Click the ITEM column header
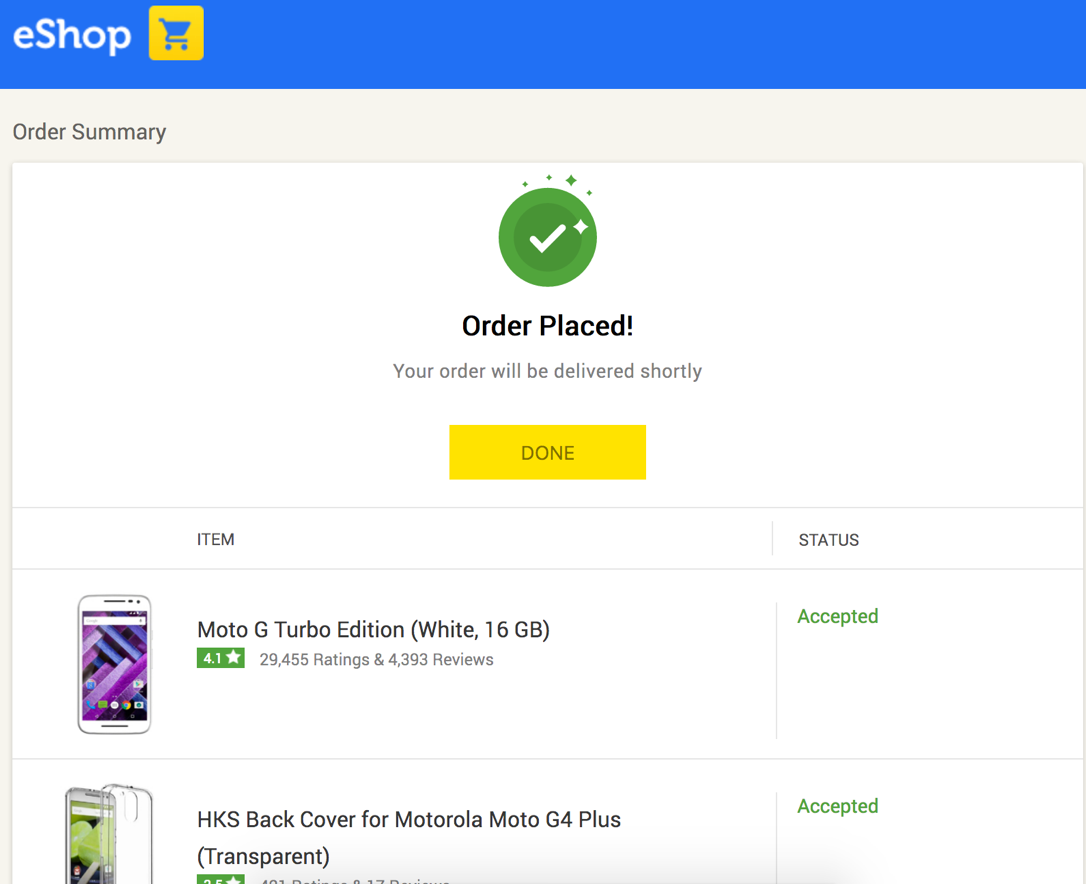 point(215,539)
